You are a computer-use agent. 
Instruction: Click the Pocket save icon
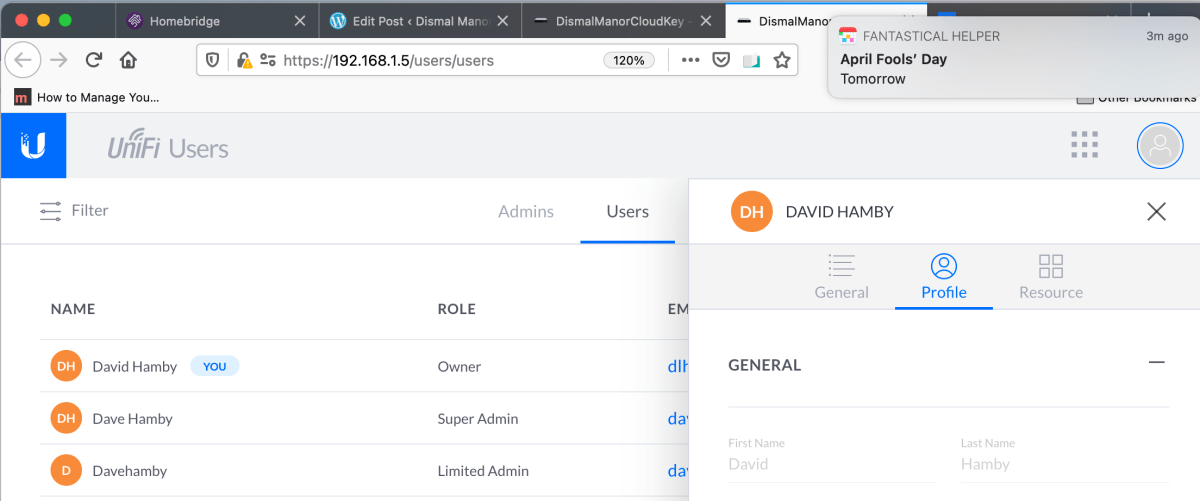720,60
